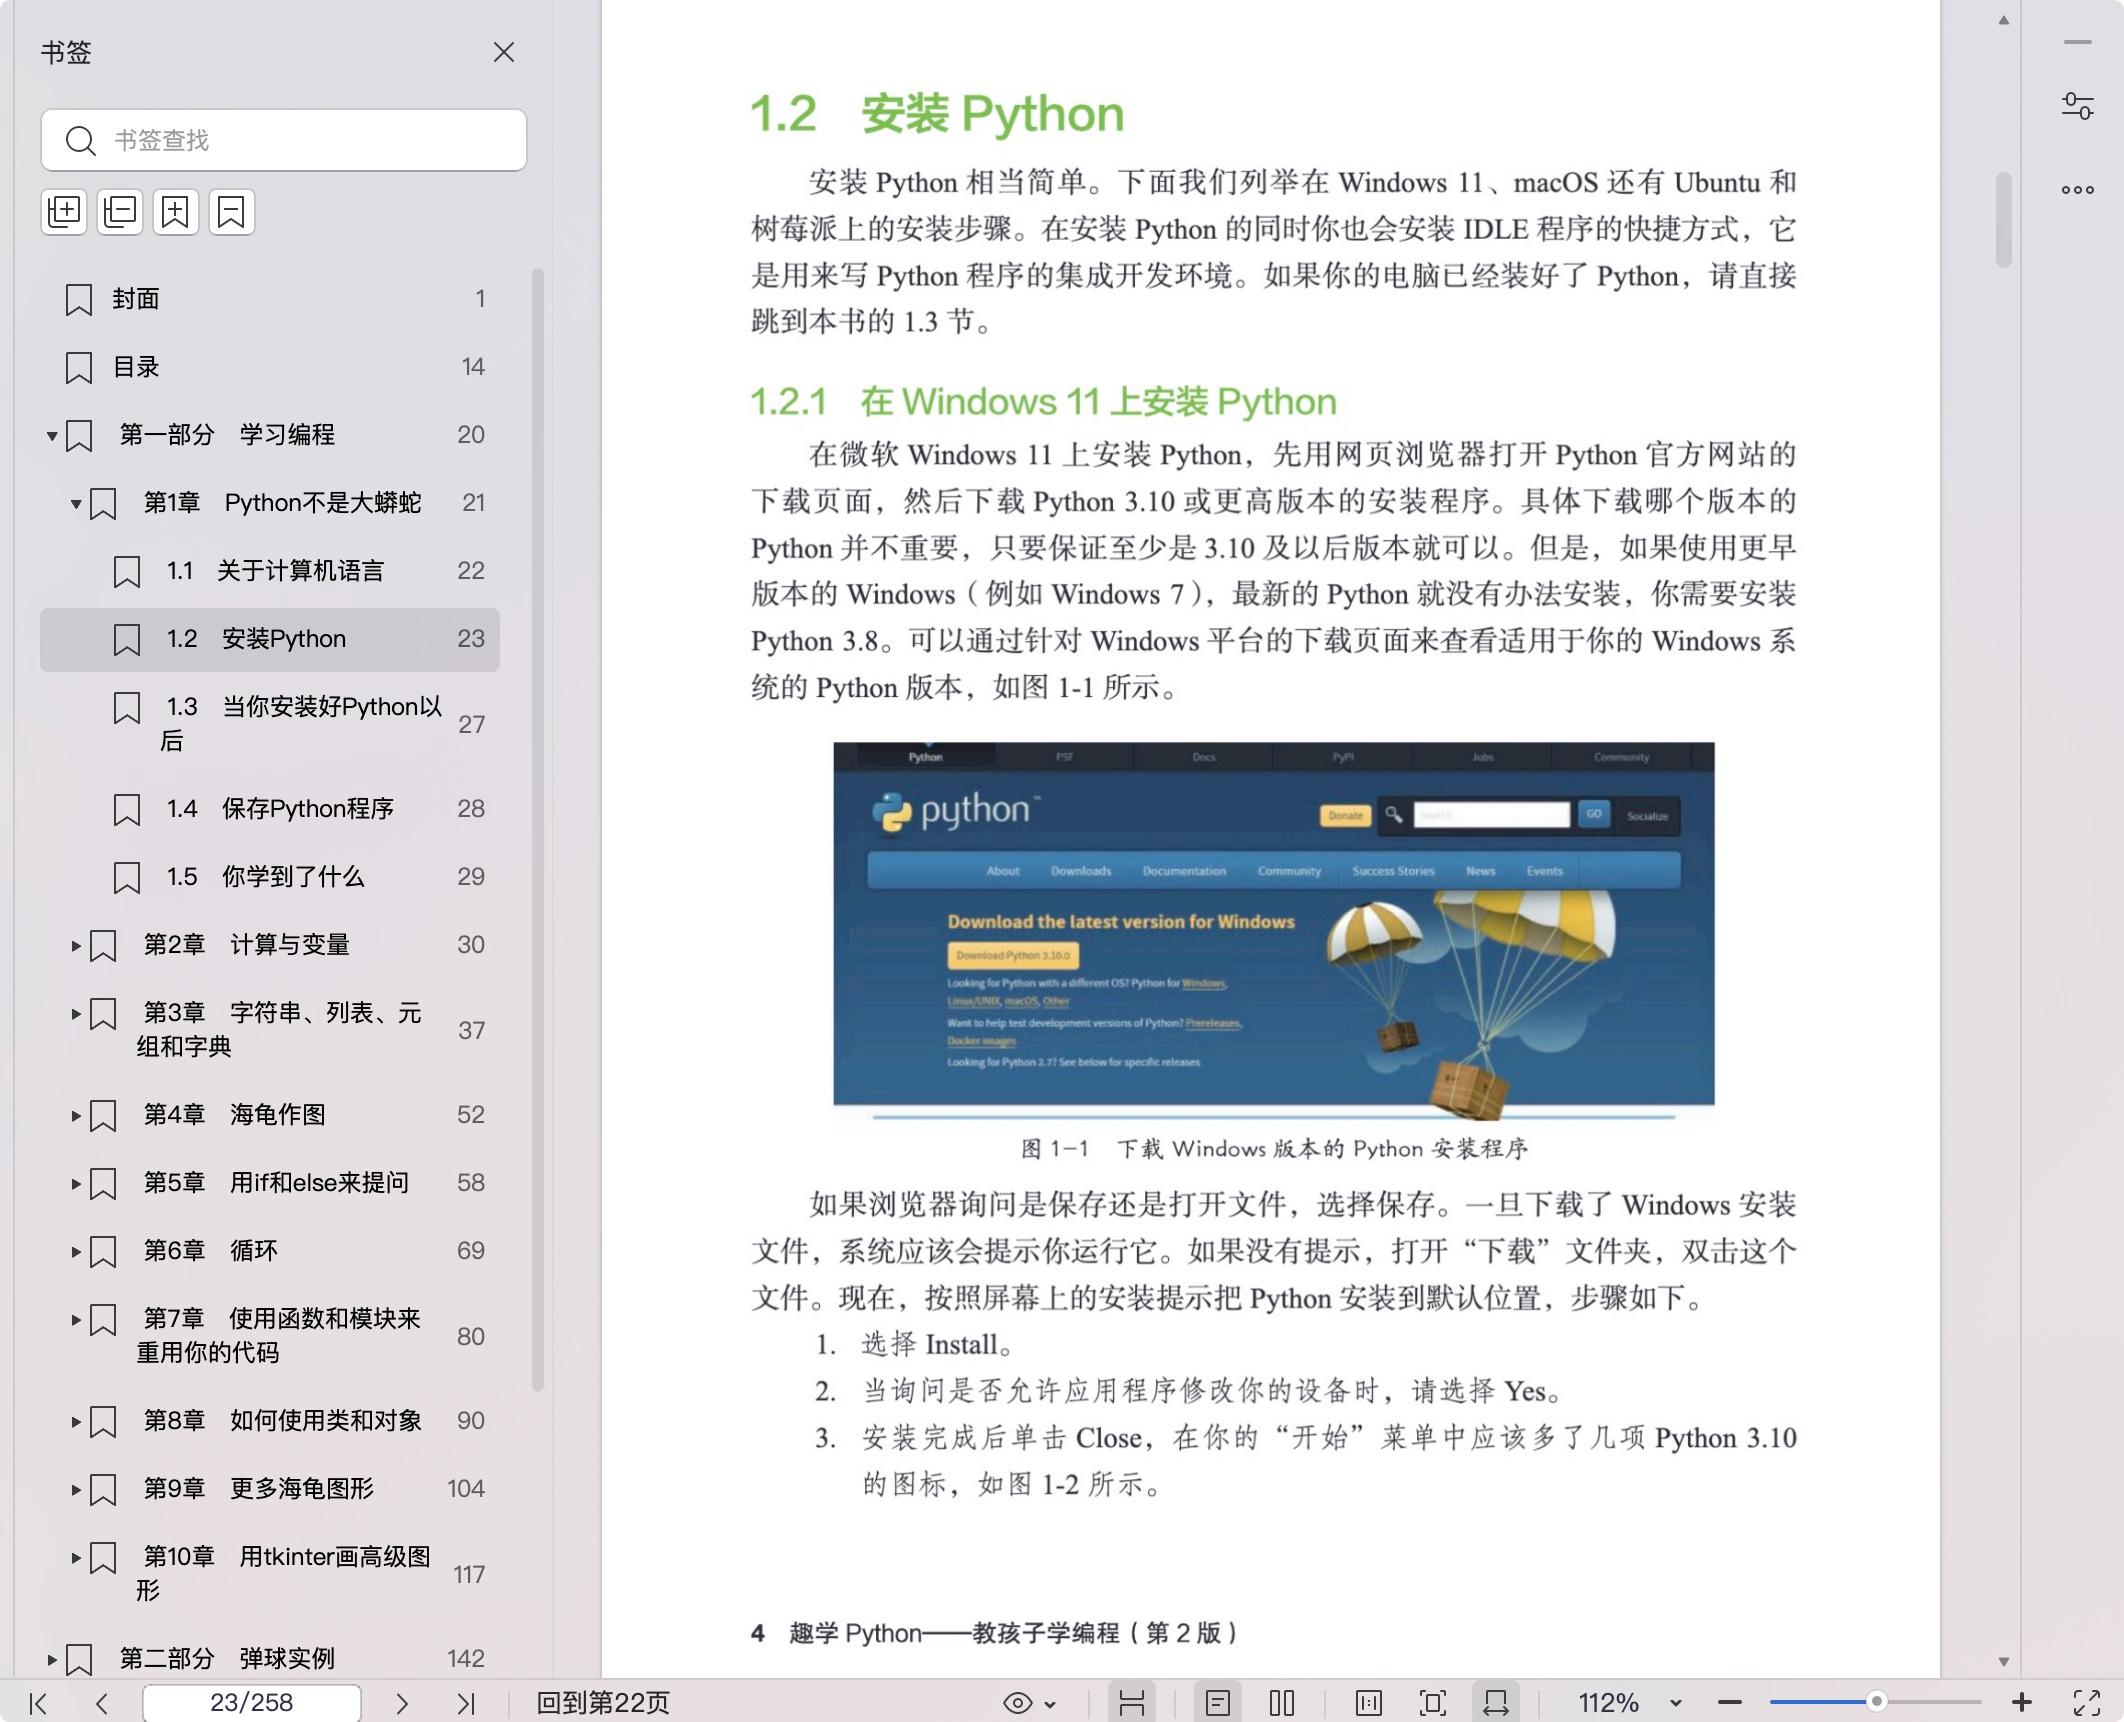Expand 第6章 循环
The image size is (2124, 1722).
click(x=76, y=1252)
